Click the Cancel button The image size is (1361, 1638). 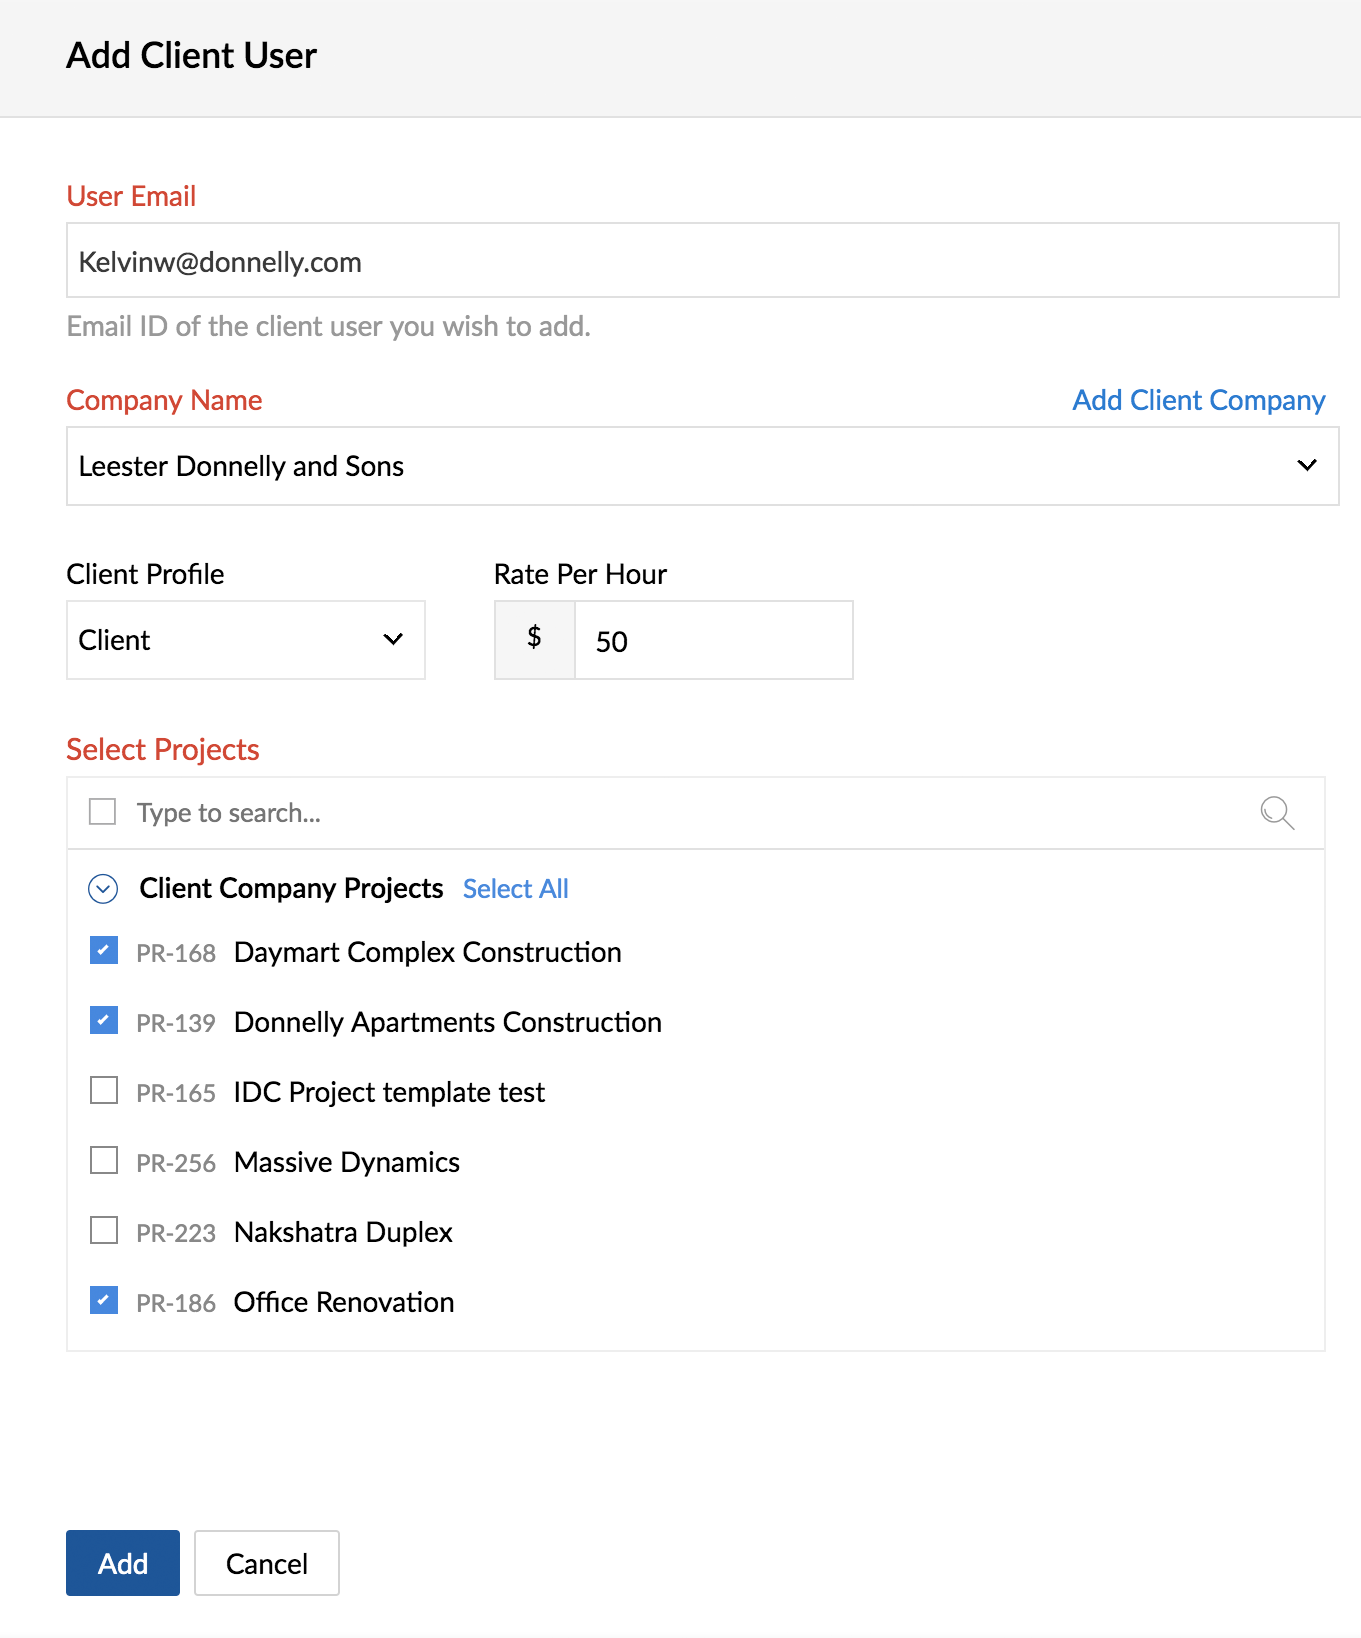click(267, 1563)
